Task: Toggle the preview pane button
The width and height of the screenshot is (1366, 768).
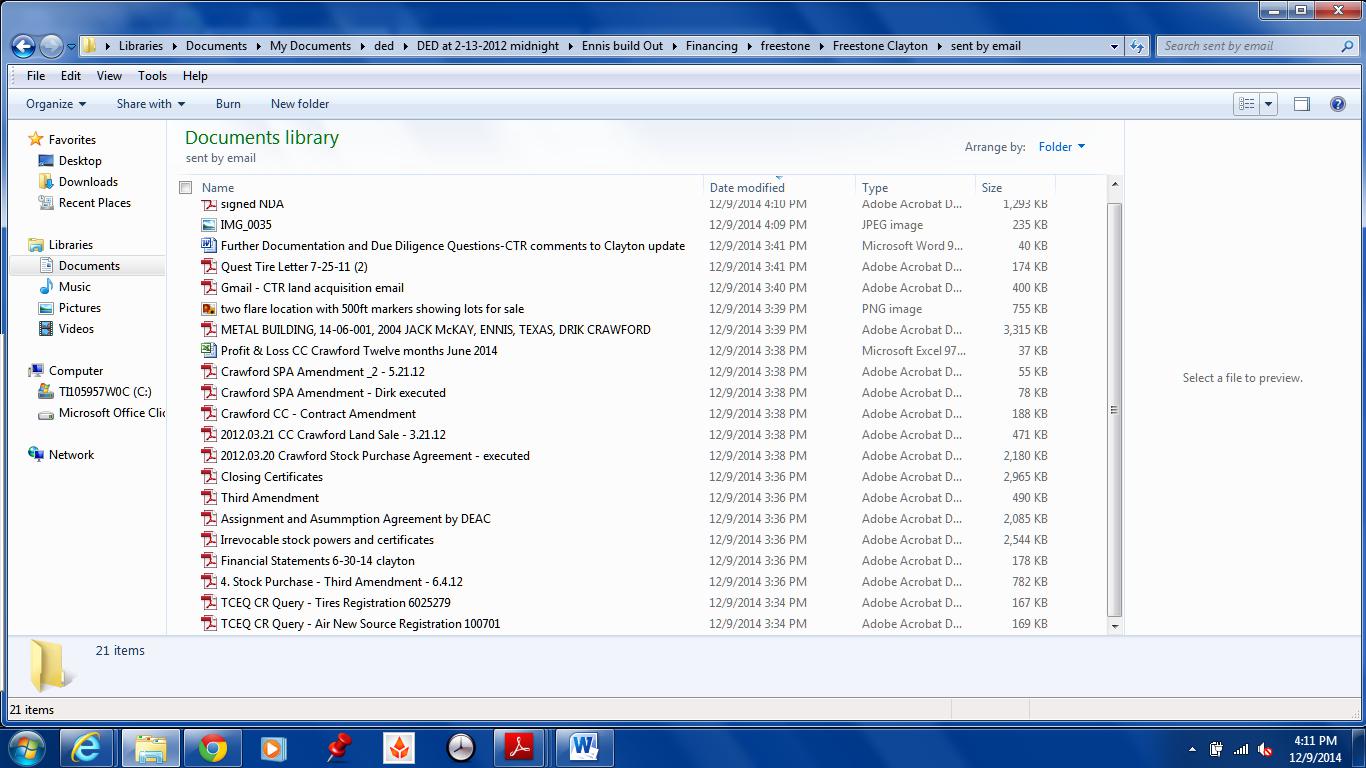Action: tap(1301, 104)
